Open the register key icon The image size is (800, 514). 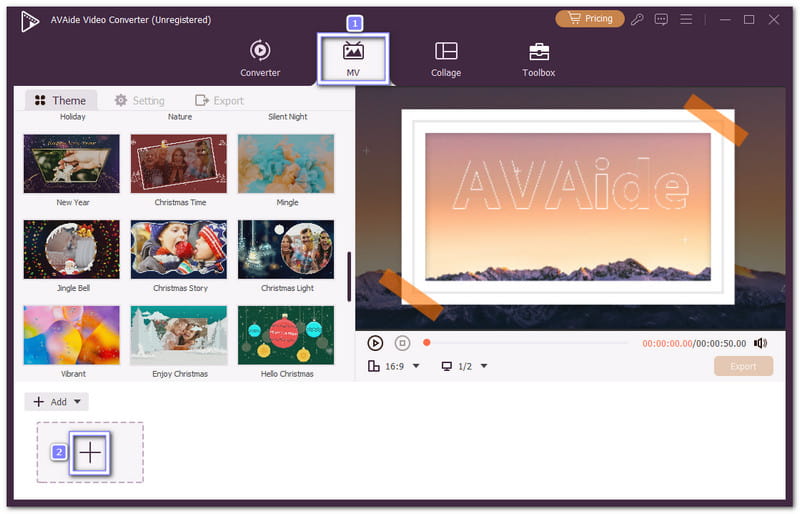click(x=637, y=19)
